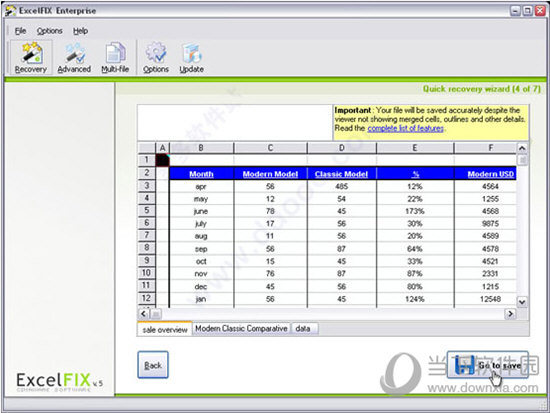Image resolution: width=550 pixels, height=413 pixels.
Task: Open the Multi-file recovery icon
Action: 115,58
